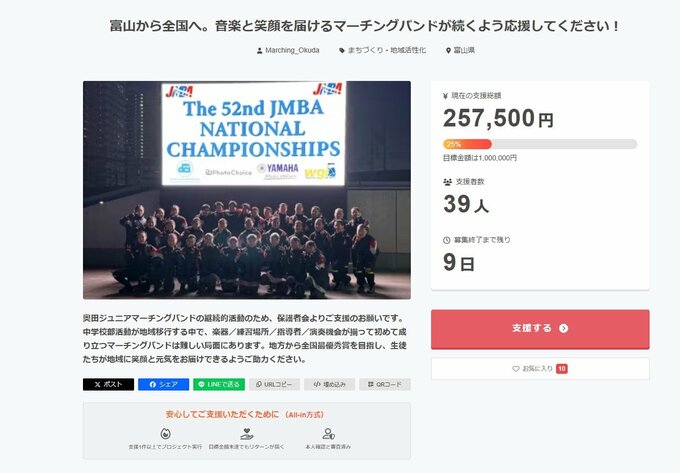Send via the LINEで送る button
The image size is (680, 473).
217,384
